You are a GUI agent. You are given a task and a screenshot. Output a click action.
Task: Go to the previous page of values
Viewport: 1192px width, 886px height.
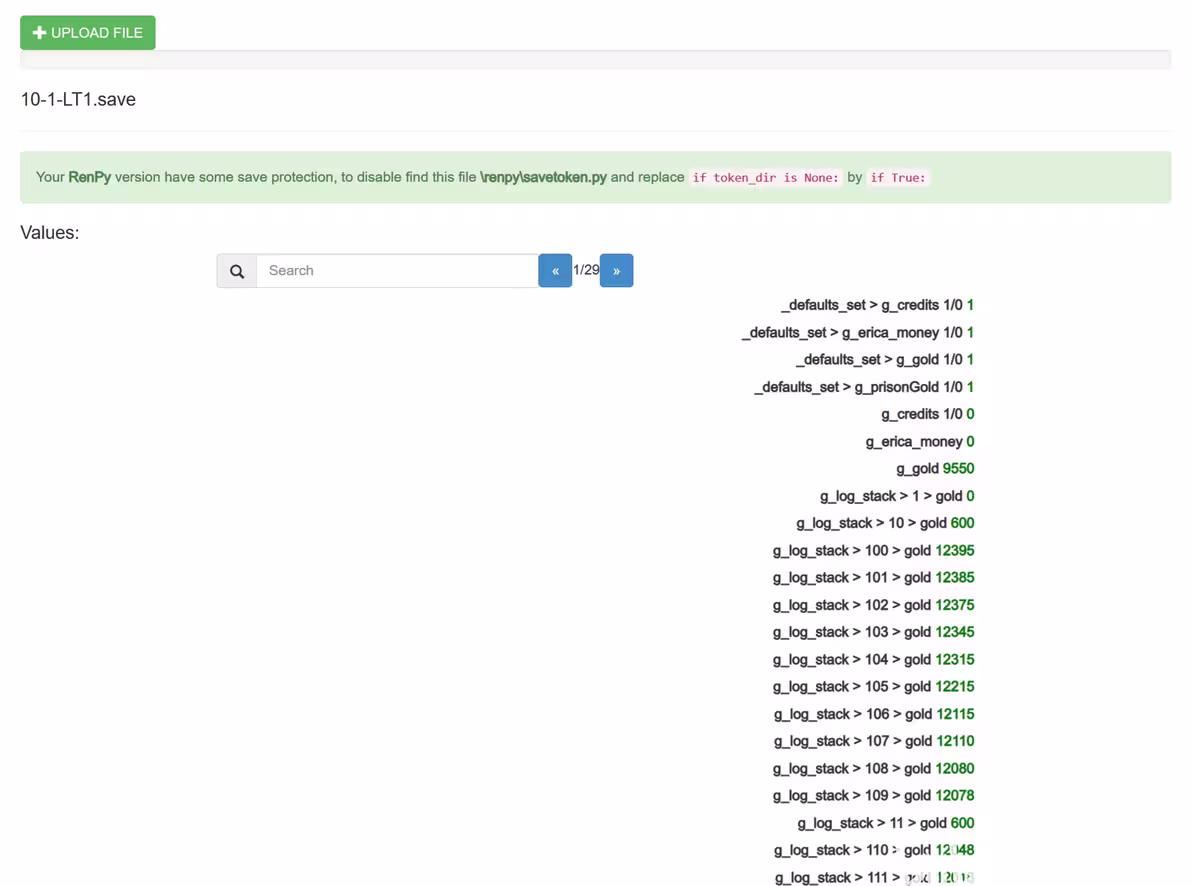click(555, 271)
